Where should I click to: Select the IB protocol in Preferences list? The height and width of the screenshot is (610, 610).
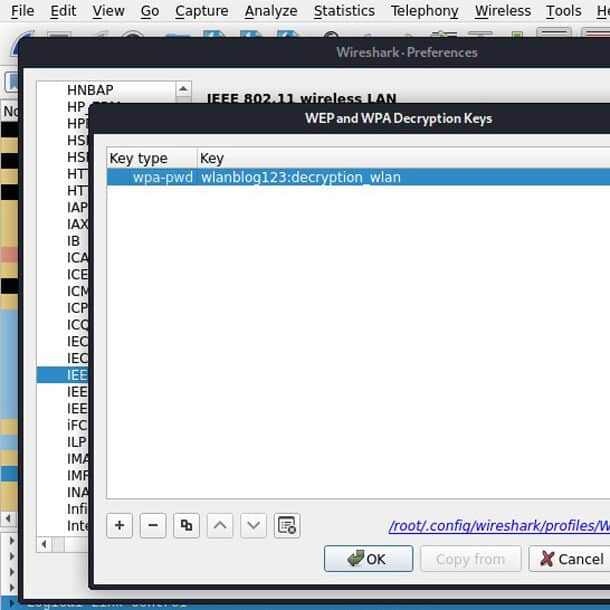coord(74,241)
